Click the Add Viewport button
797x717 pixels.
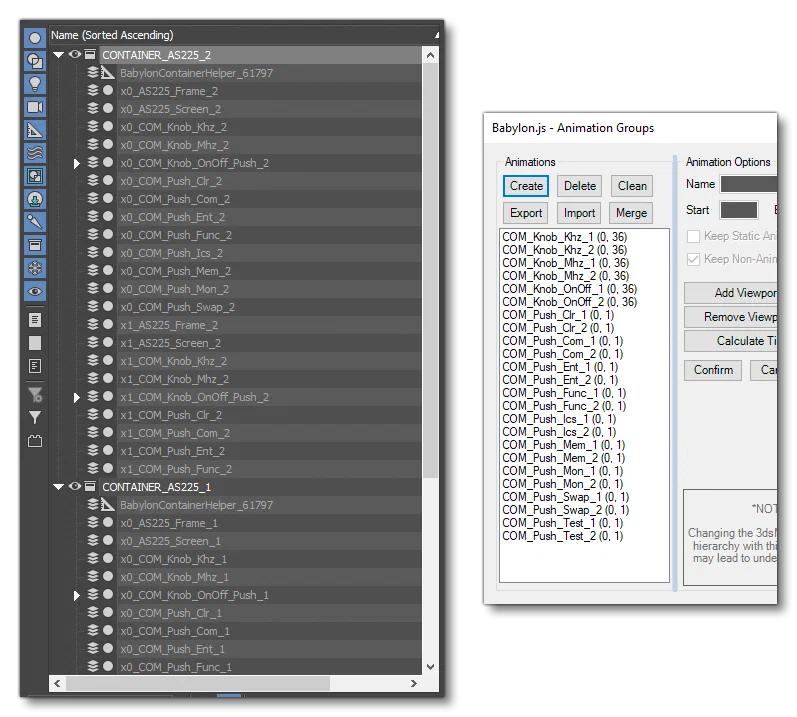pyautogui.click(x=731, y=293)
